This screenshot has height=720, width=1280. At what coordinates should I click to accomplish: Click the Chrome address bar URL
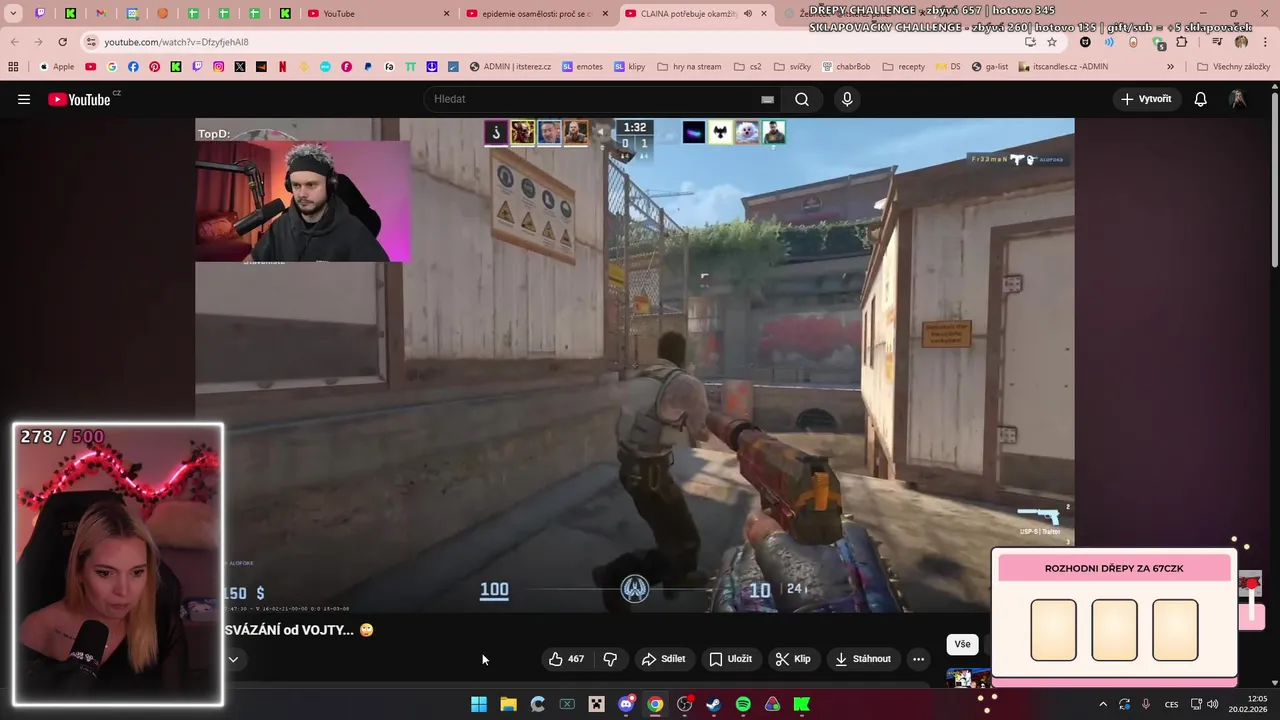(176, 42)
